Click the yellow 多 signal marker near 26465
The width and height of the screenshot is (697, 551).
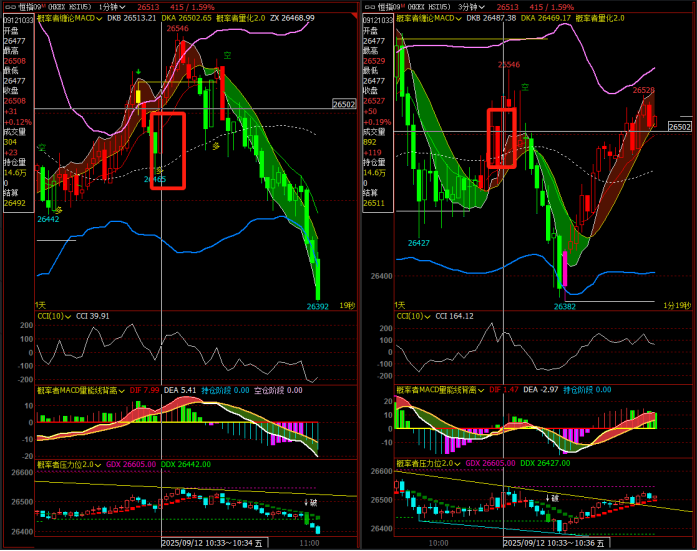point(159,170)
